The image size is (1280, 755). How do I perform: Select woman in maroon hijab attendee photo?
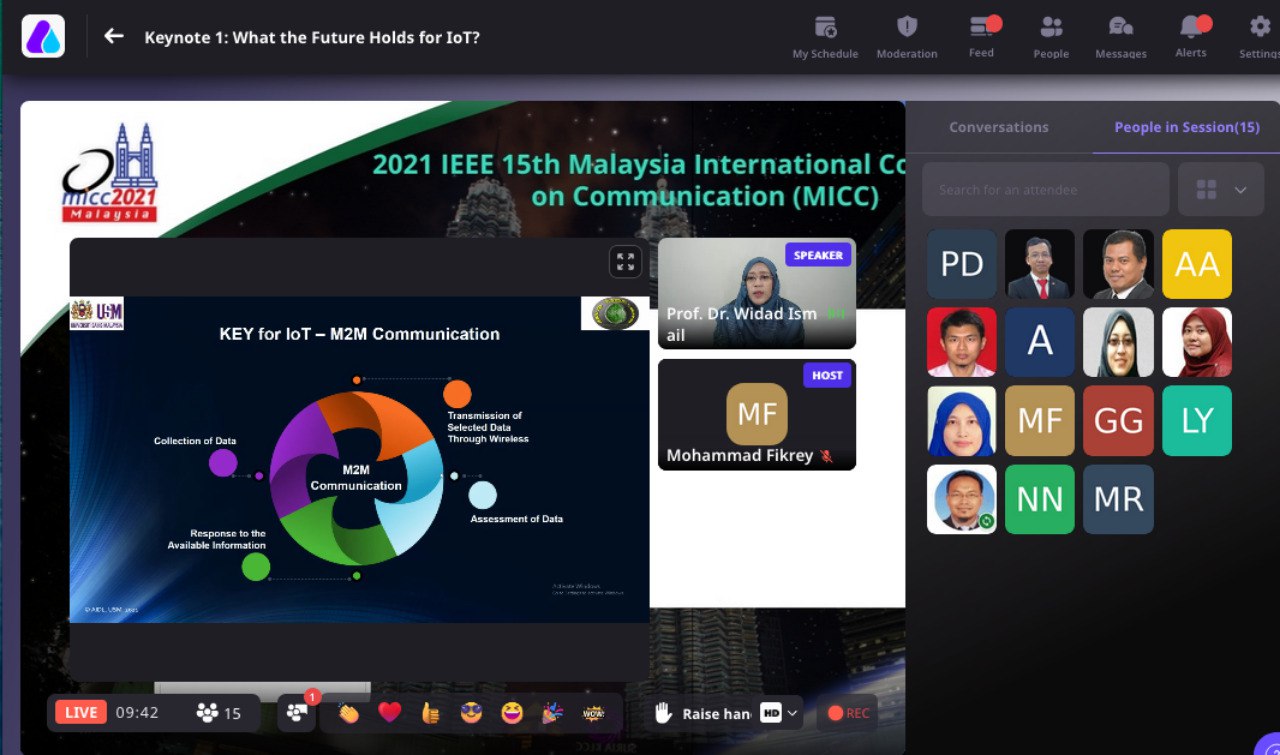click(x=1197, y=342)
